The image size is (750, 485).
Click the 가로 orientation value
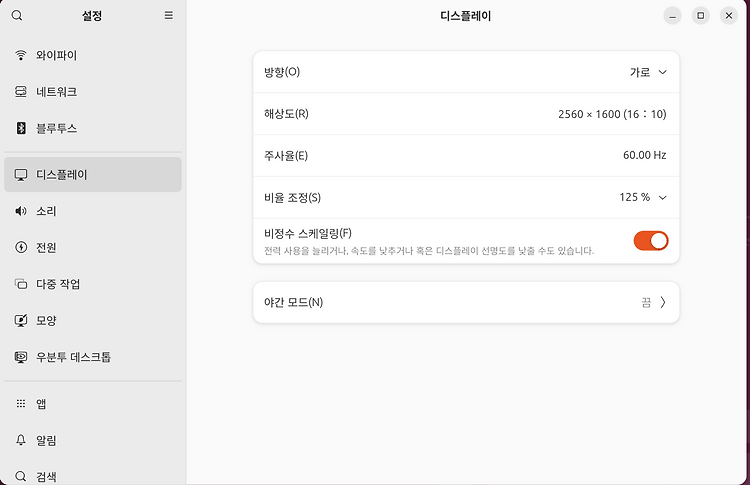640,72
